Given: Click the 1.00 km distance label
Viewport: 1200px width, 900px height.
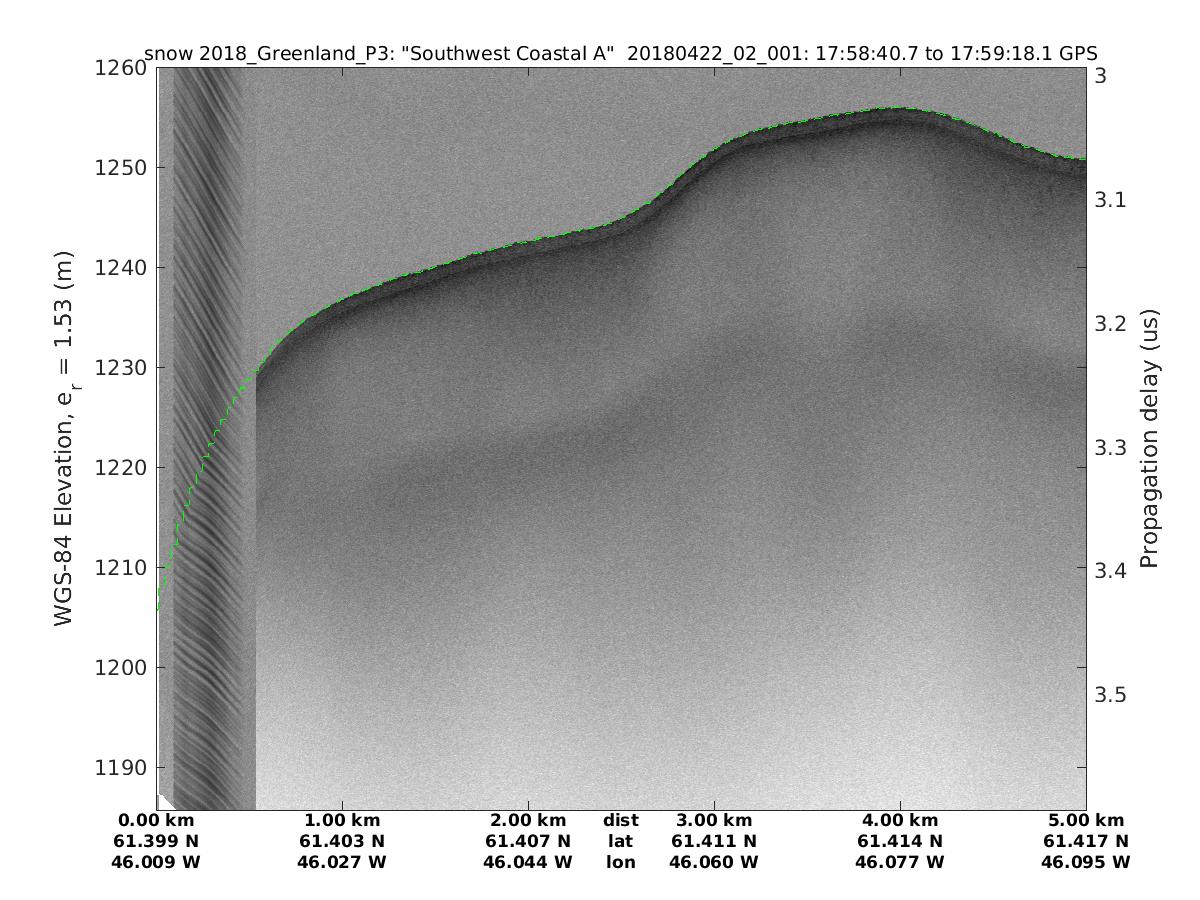Looking at the screenshot, I should point(343,821).
